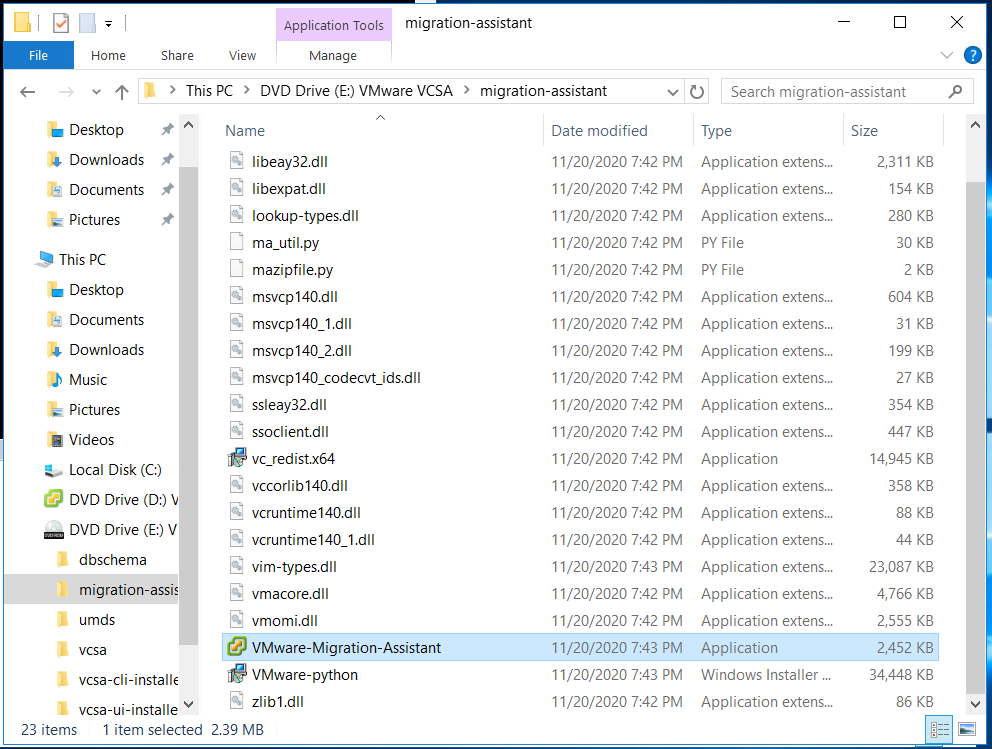Open Help with the question mark icon
Image resolution: width=992 pixels, height=749 pixels.
click(972, 55)
